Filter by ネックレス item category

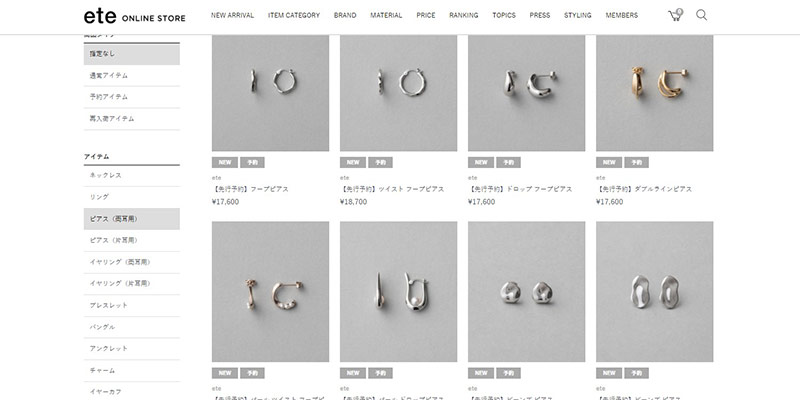pos(132,176)
